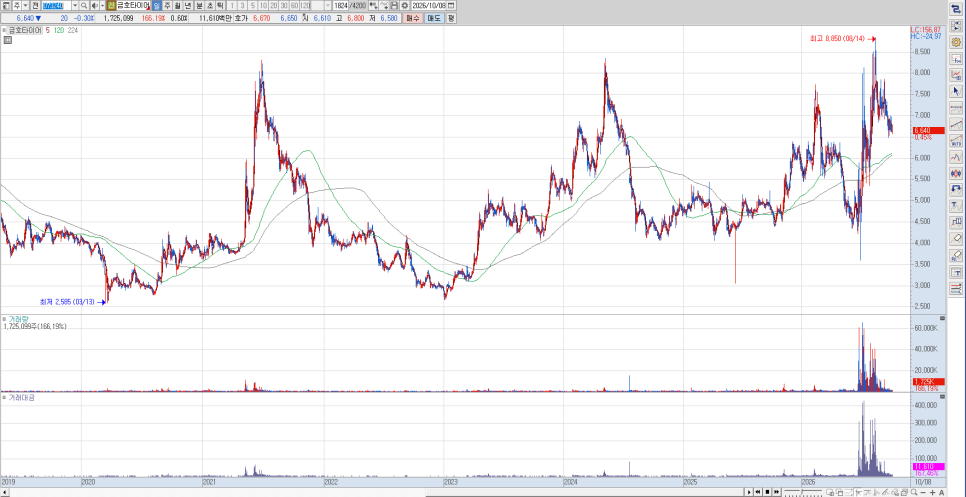Viewport: 966px width, 497px height.
Task: Open the interval combo box after 120
Action: (322, 5)
